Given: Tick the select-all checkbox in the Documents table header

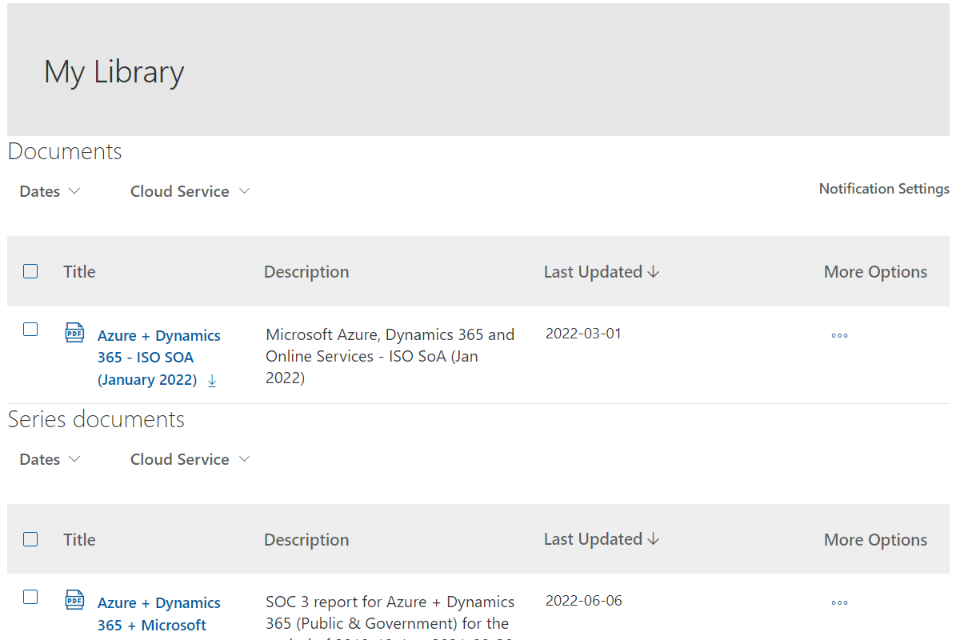Looking at the screenshot, I should click(31, 272).
